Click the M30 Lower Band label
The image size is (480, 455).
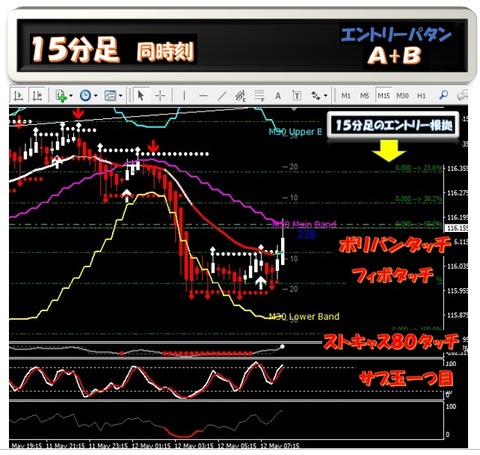304,317
